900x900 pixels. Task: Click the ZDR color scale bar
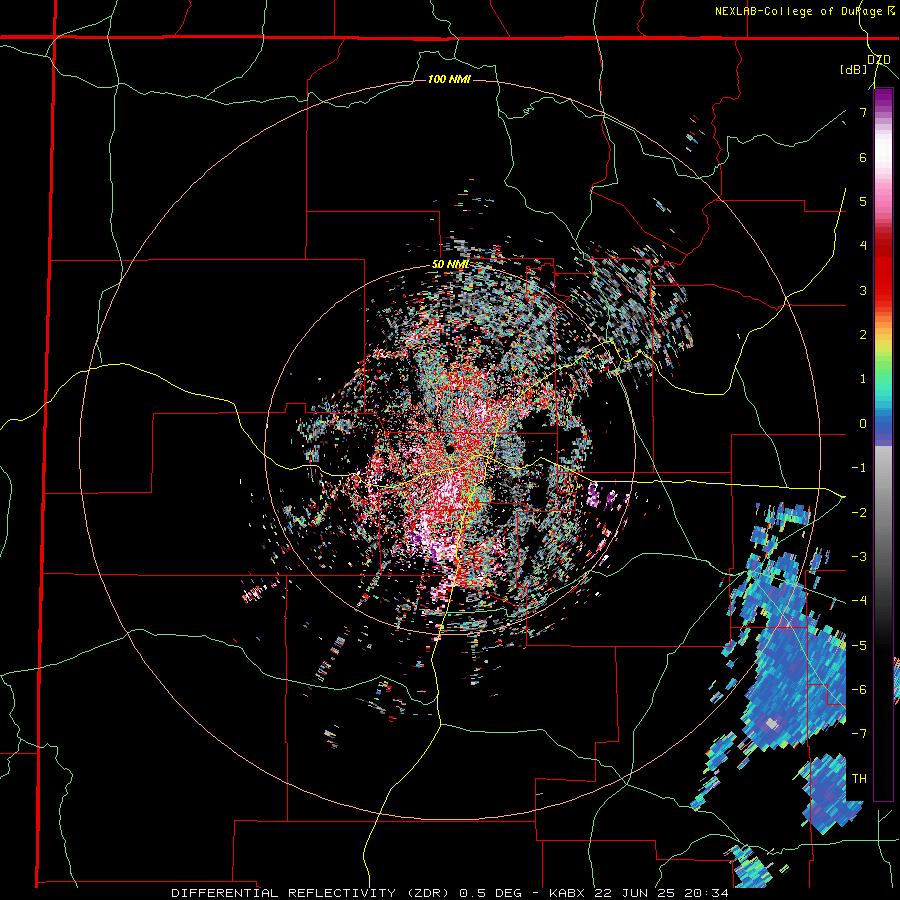click(x=883, y=445)
